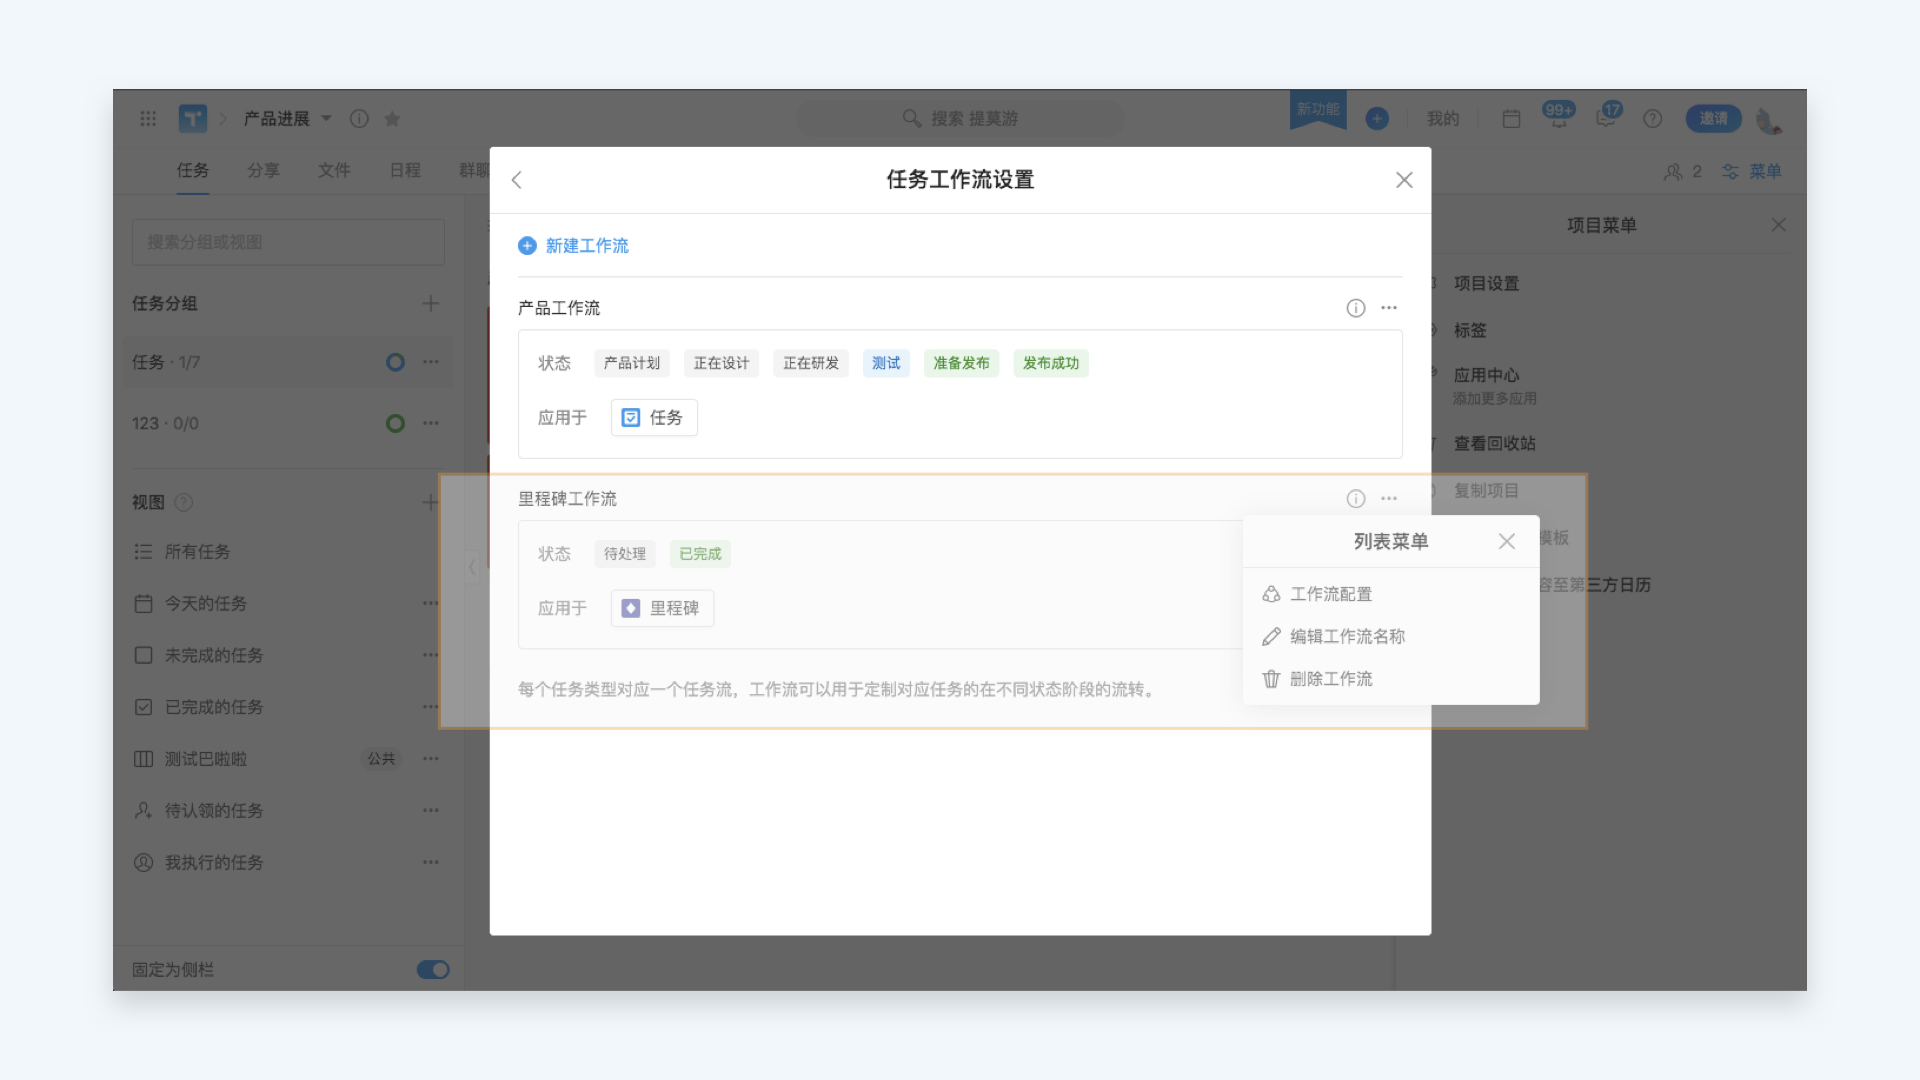Image resolution: width=1920 pixels, height=1080 pixels.
Task: Click the 里程碑 applied-to chip
Action: [x=662, y=608]
